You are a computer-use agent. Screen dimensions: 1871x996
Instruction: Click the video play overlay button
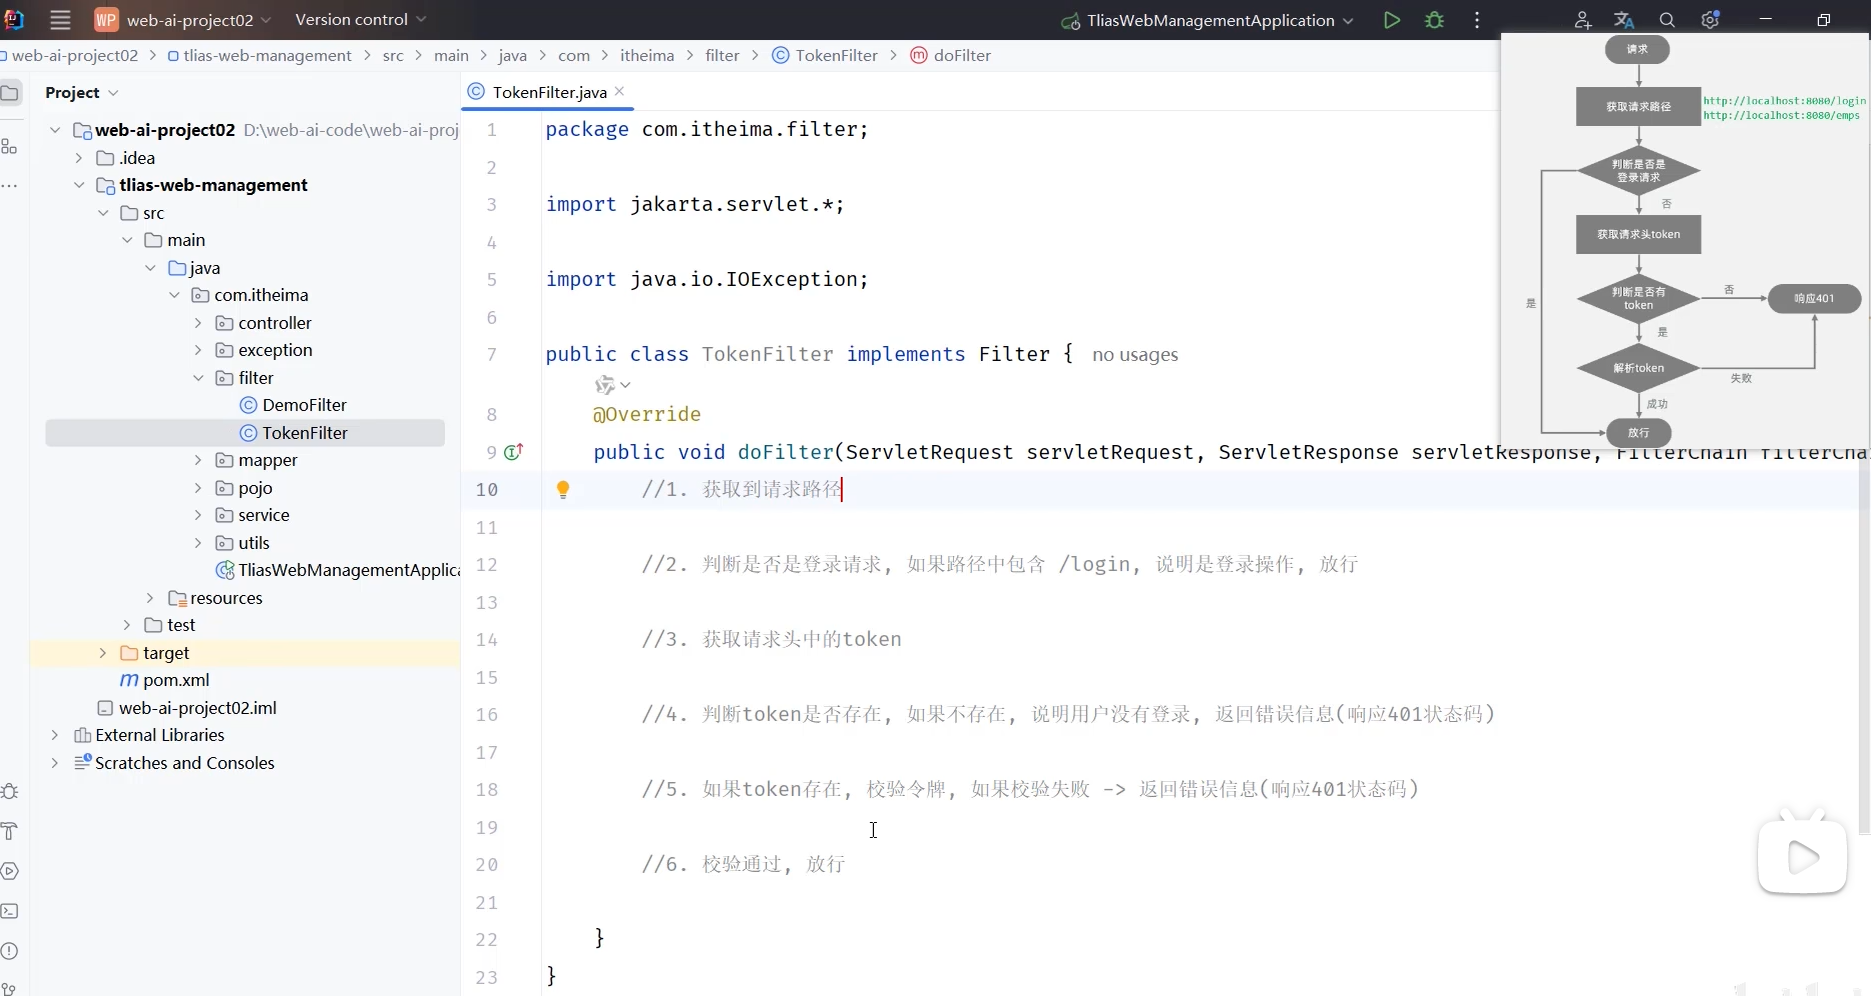[1802, 856]
